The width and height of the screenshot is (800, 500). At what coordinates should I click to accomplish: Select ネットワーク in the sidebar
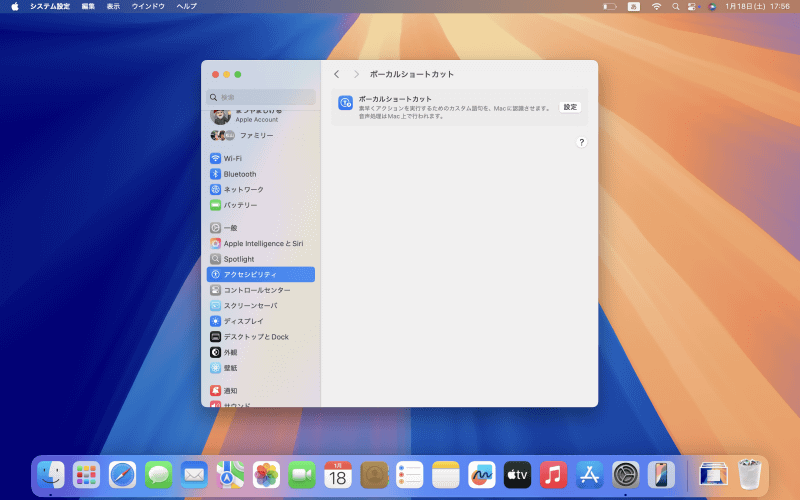tap(261, 189)
